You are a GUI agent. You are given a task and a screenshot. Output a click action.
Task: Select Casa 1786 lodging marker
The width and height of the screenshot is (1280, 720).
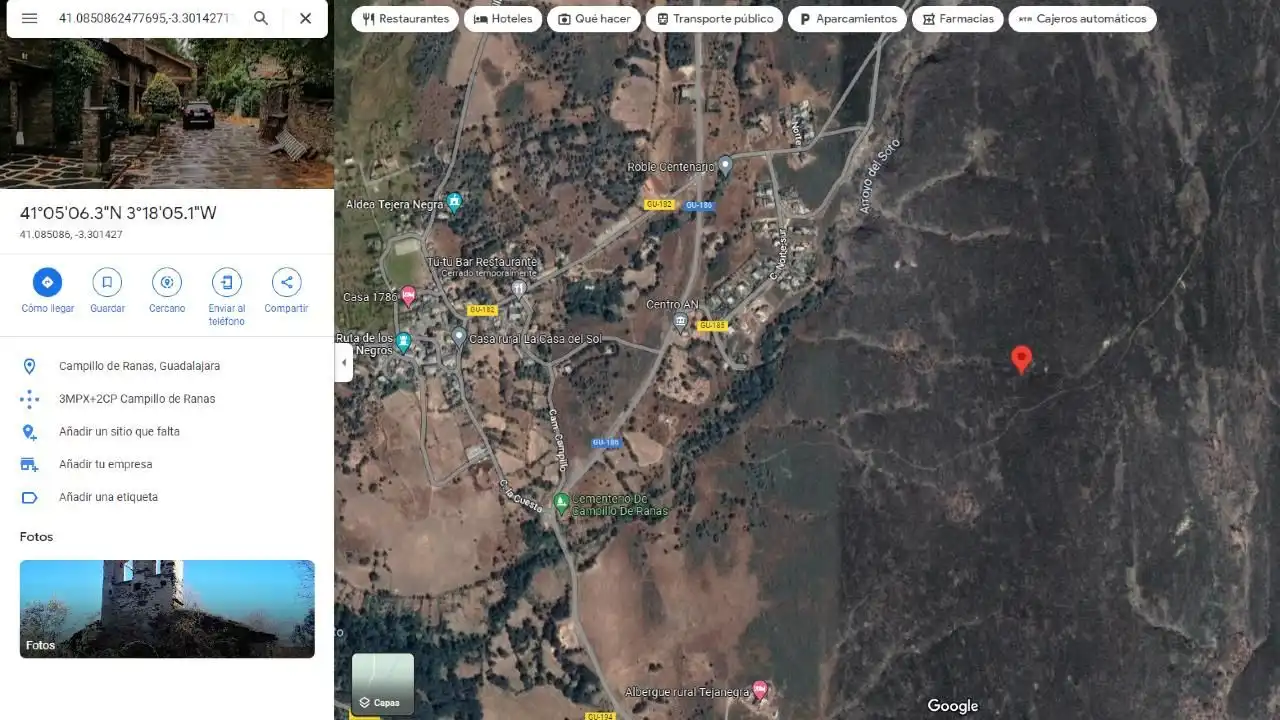[x=408, y=296]
